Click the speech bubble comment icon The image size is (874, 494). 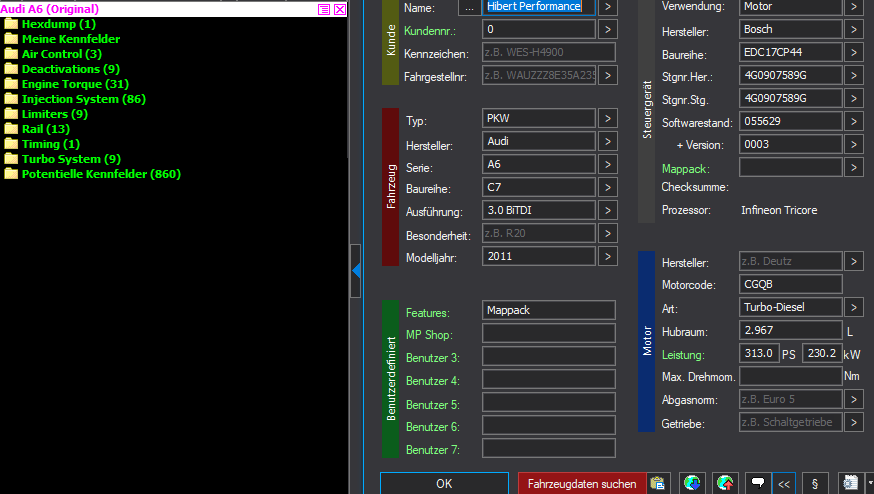pos(758,483)
